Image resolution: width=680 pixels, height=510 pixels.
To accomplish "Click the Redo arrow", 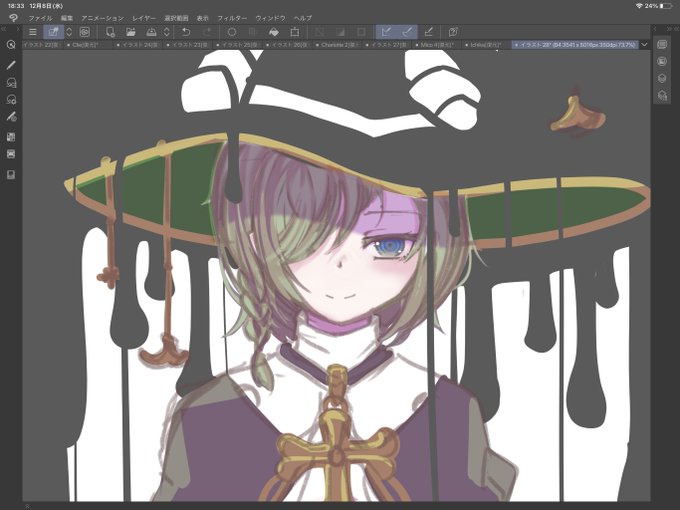I will 207,32.
